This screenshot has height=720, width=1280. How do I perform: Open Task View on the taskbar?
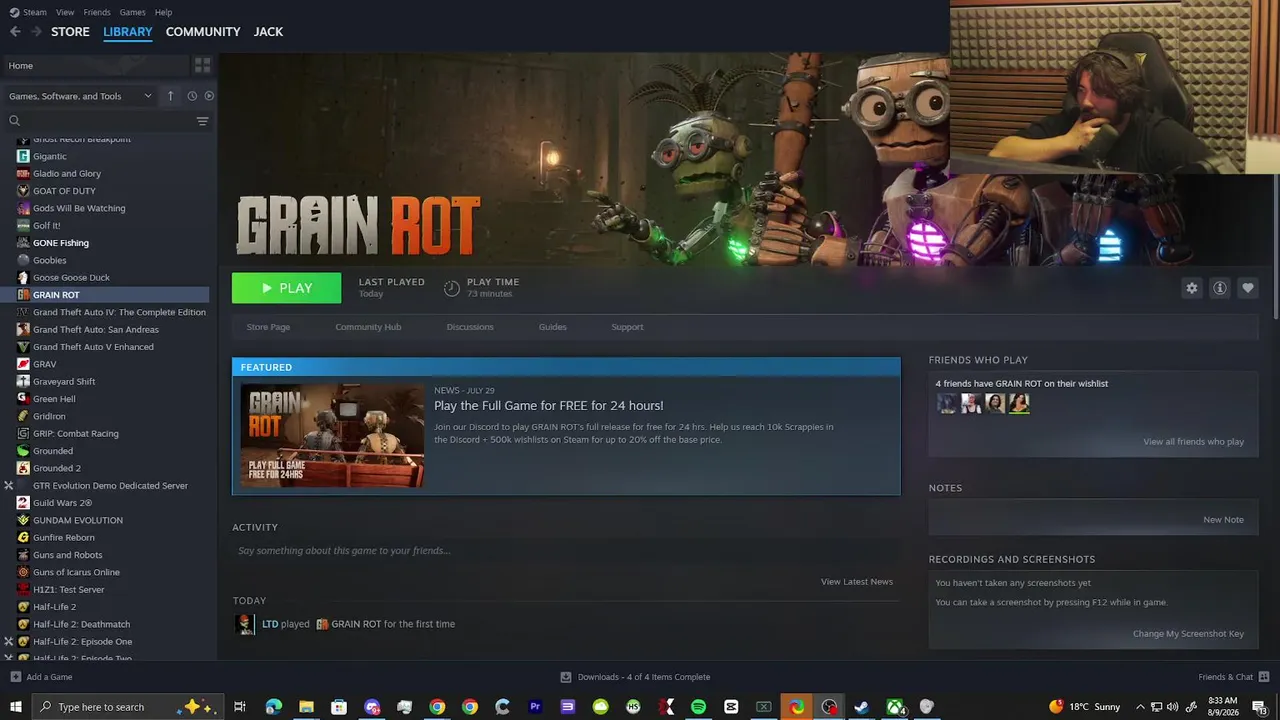point(240,707)
